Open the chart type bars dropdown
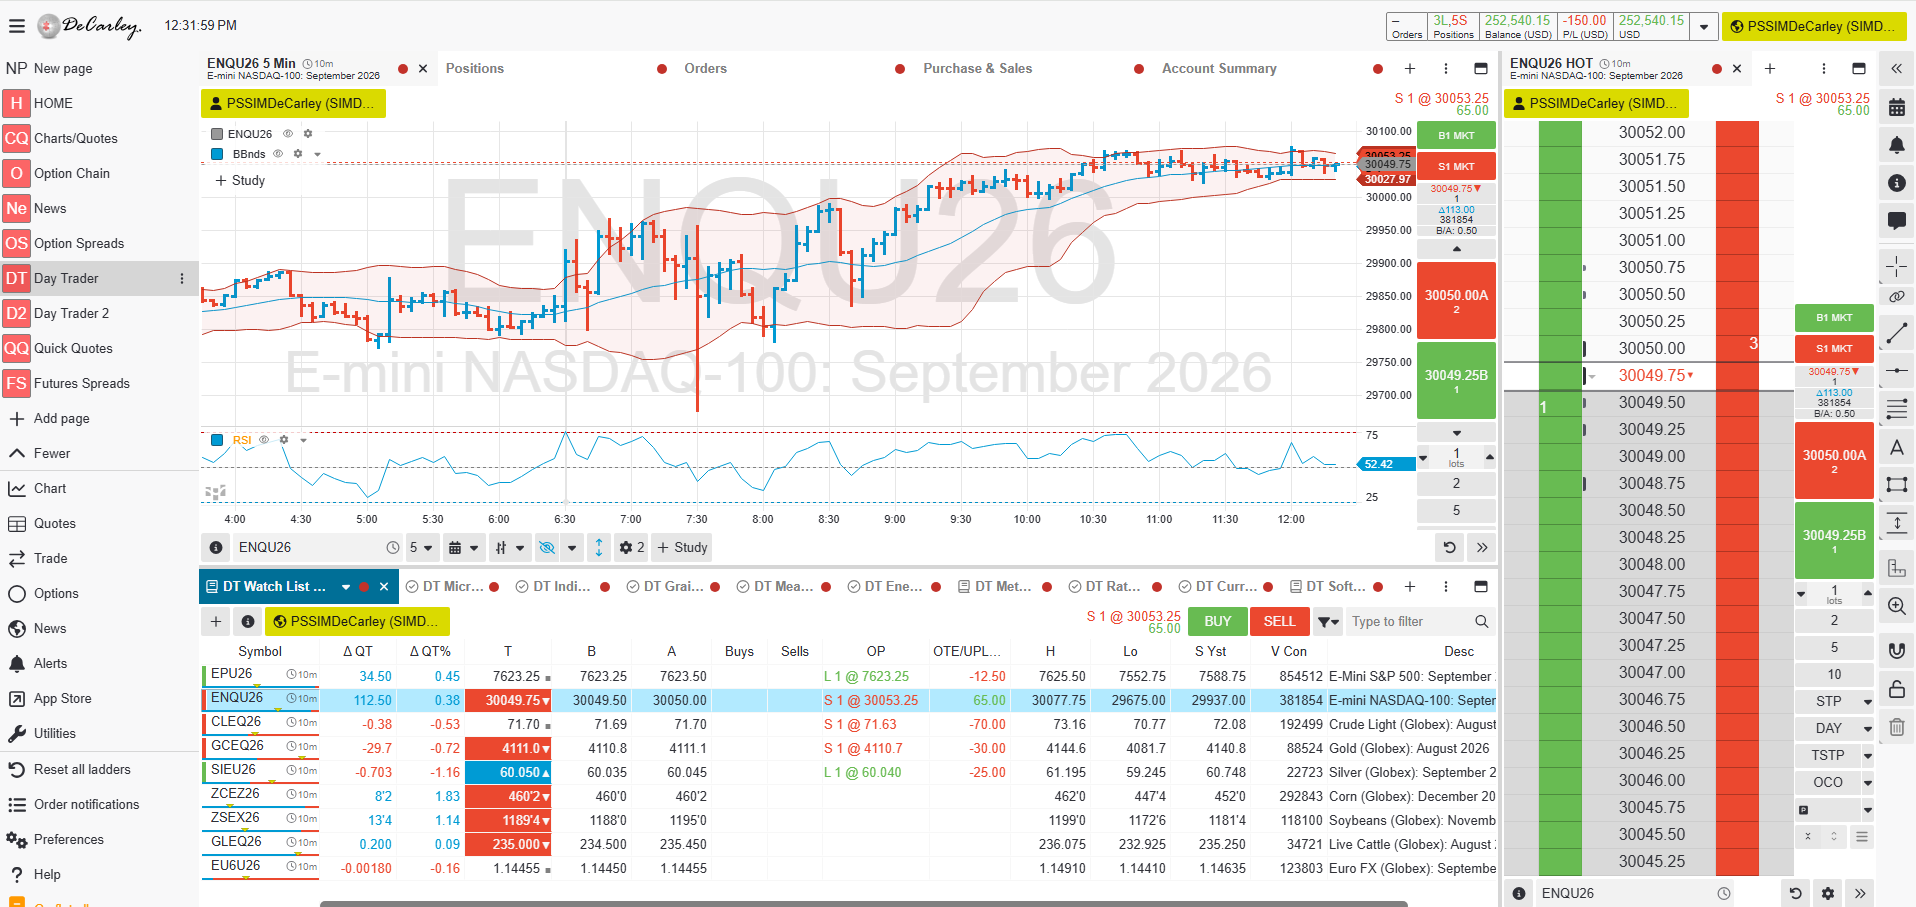 click(x=509, y=548)
